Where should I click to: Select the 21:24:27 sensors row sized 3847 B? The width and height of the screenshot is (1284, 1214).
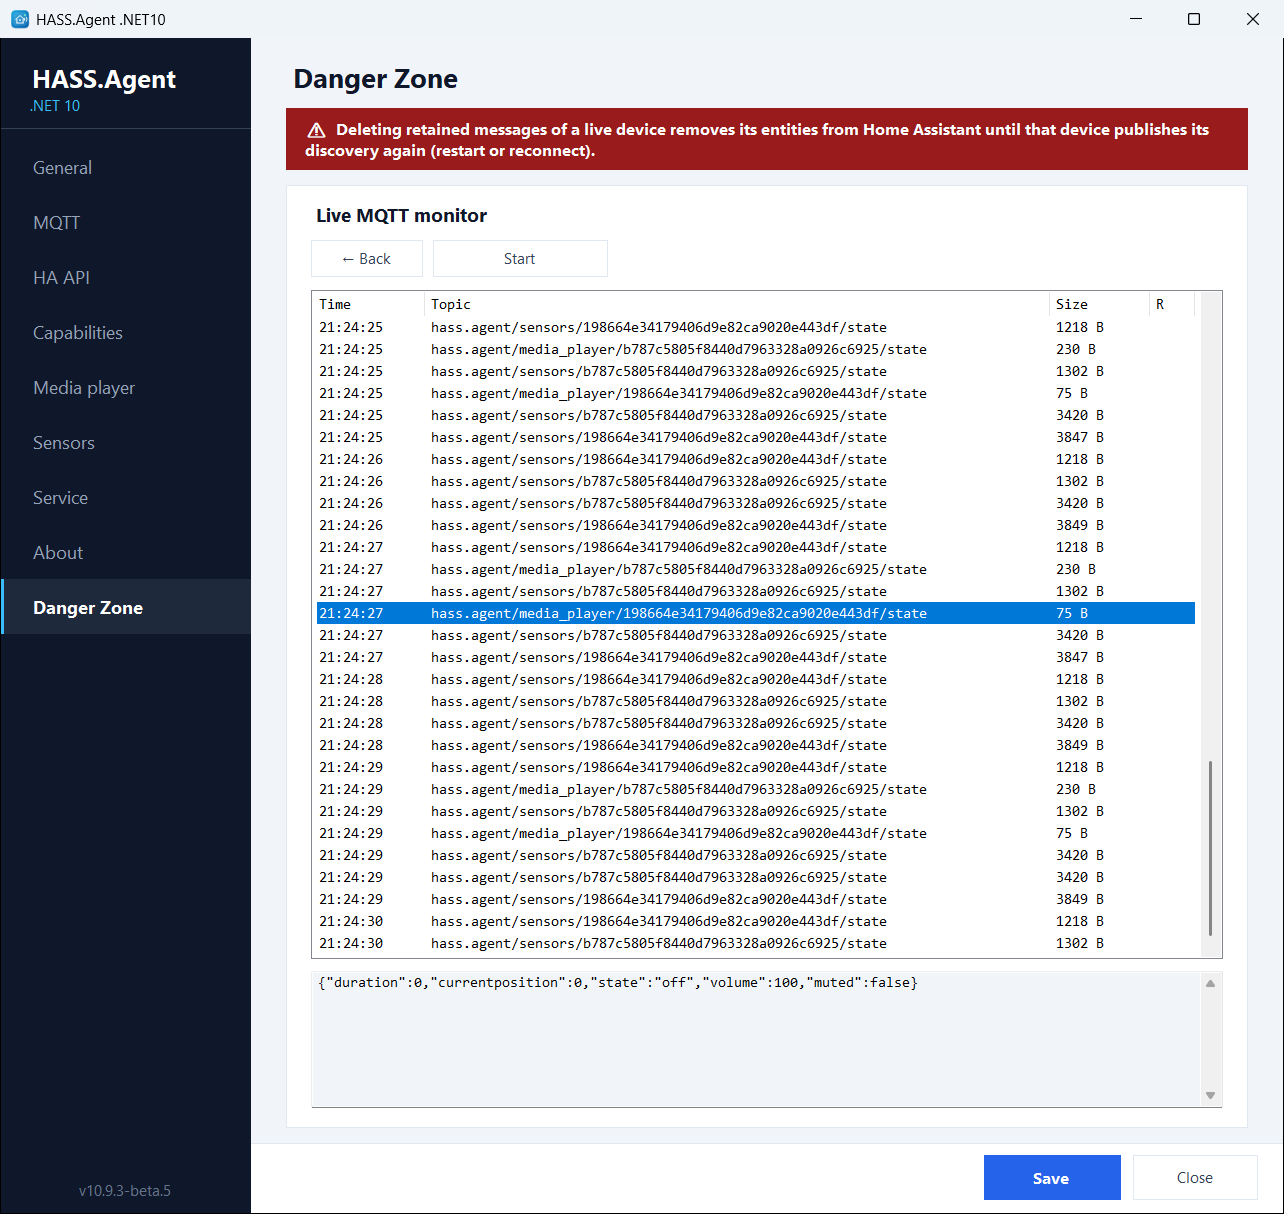click(x=756, y=657)
